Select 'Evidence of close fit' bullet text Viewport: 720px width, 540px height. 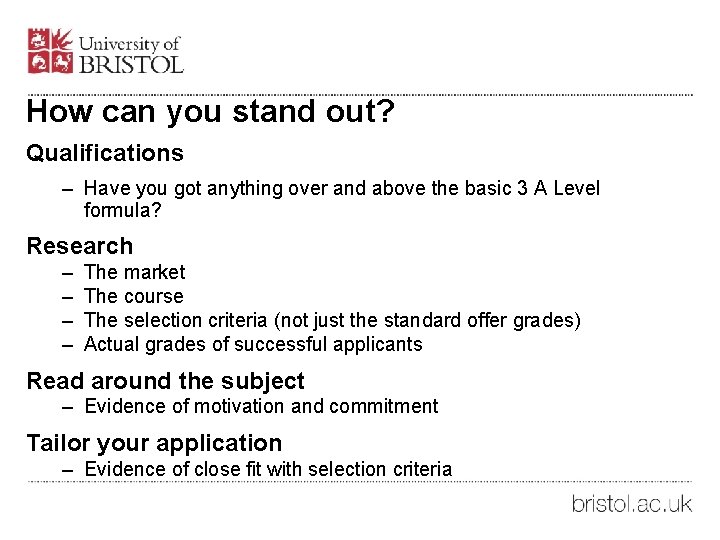[268, 469]
